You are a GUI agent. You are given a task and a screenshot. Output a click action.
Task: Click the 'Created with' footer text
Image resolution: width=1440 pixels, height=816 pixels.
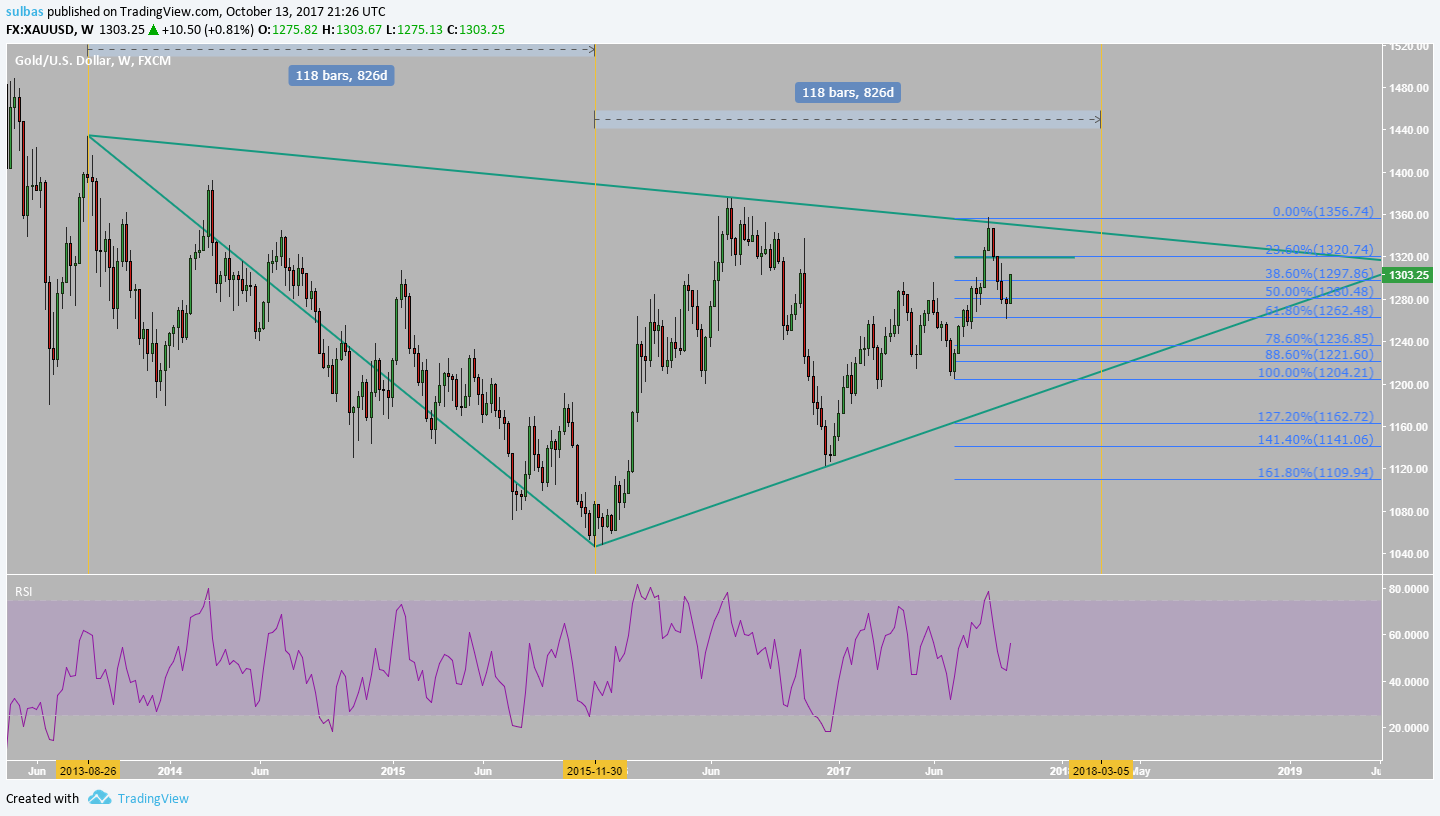pyautogui.click(x=42, y=798)
